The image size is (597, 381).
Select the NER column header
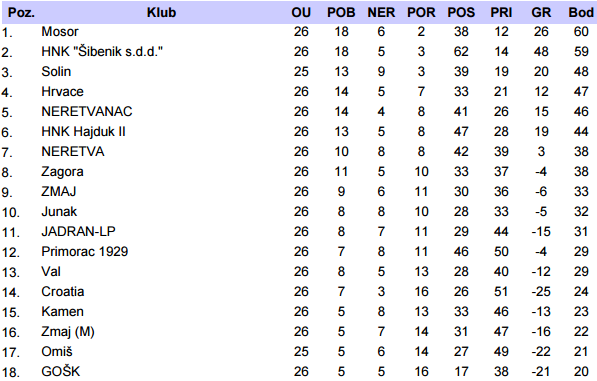coord(381,13)
